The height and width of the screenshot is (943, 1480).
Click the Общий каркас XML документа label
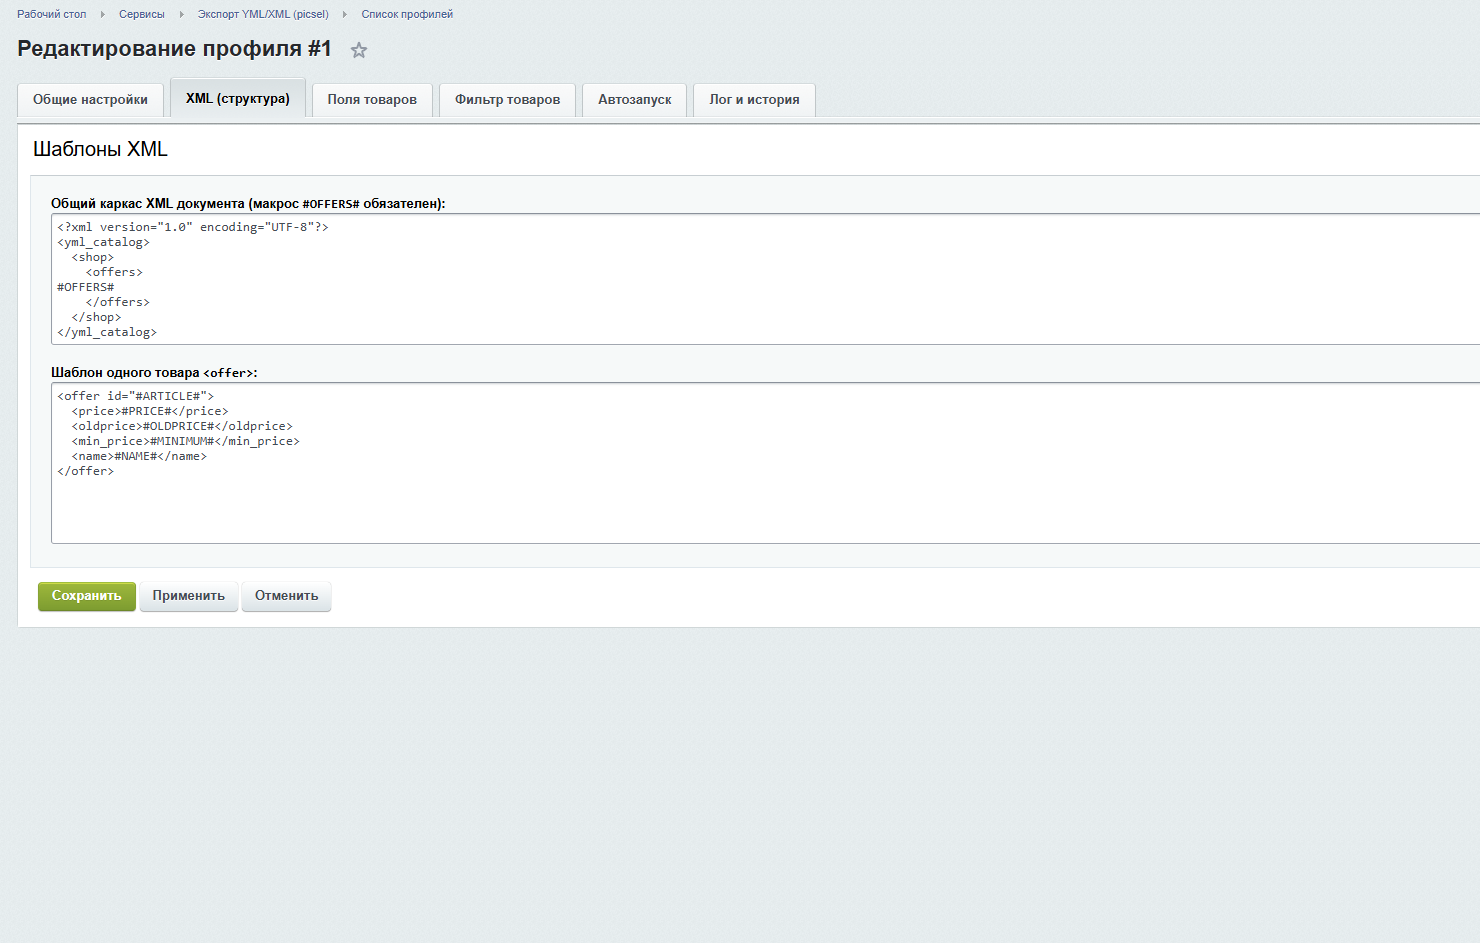(x=248, y=203)
